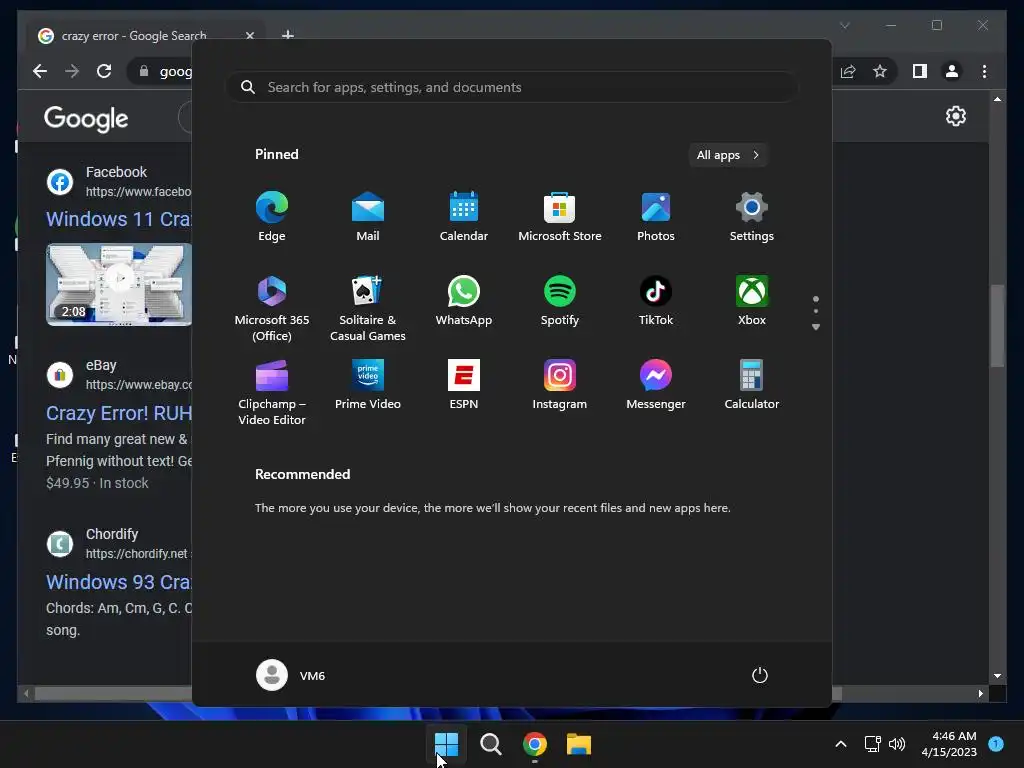The image size is (1024, 768).
Task: Go forward in Chrome
Action: (72, 71)
